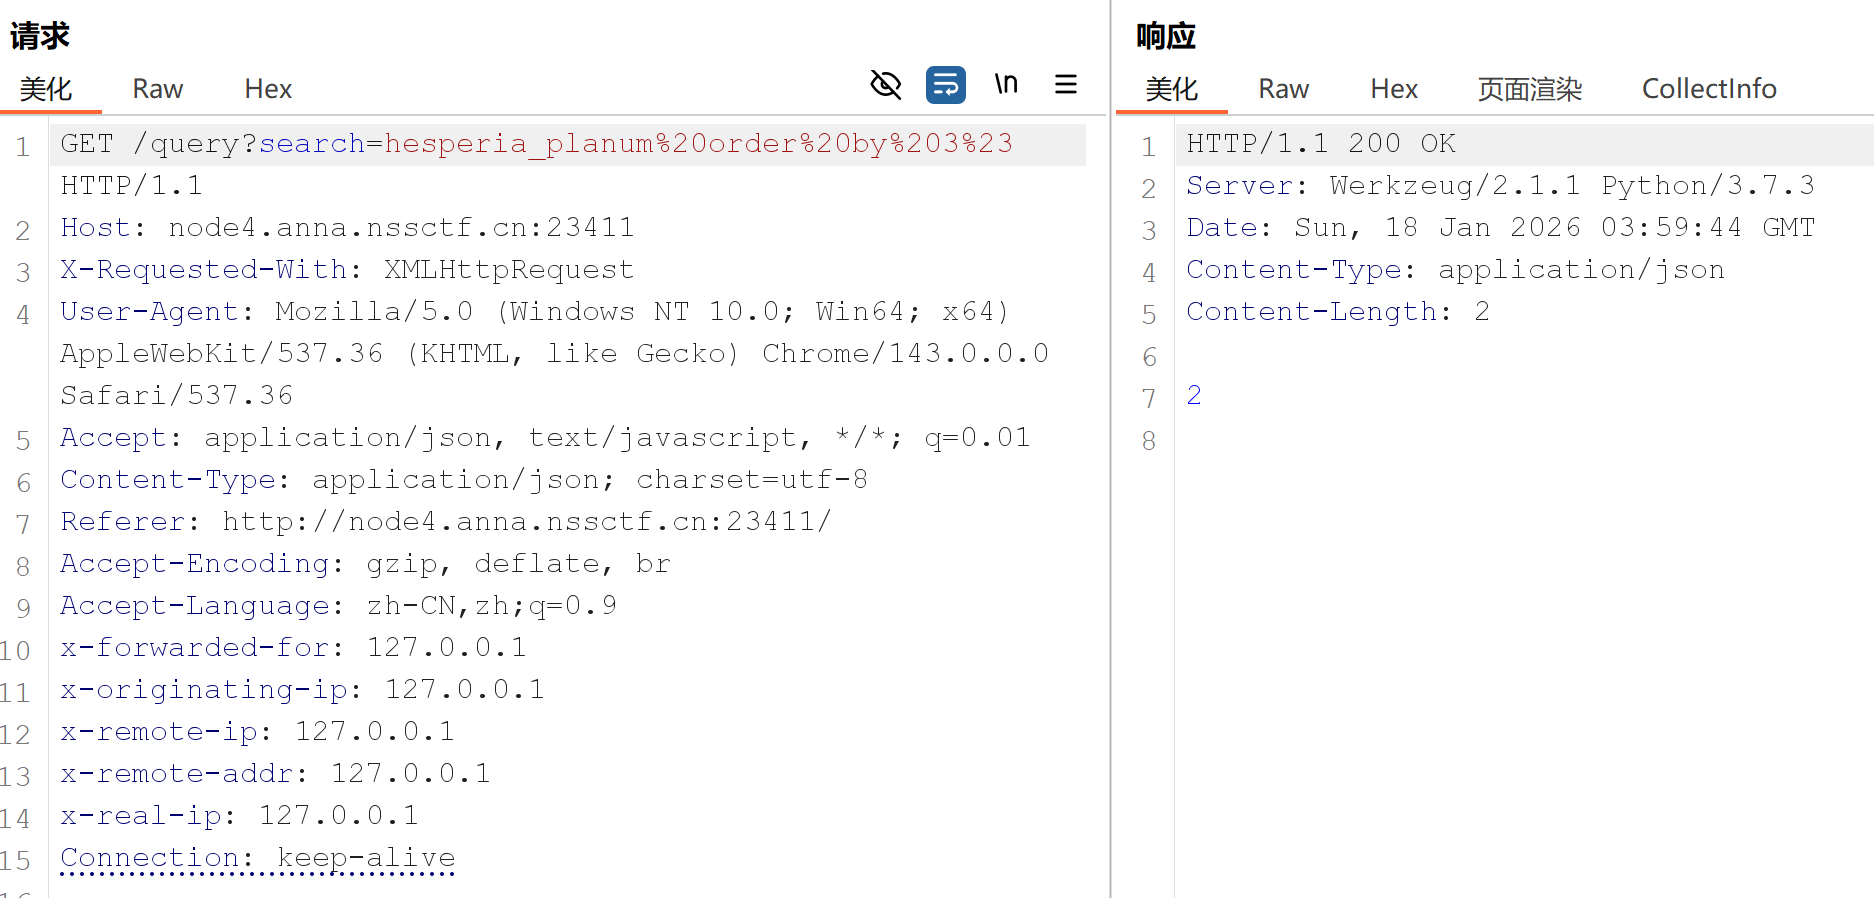Open the response Hex tab
The height and width of the screenshot is (898, 1874).
pyautogui.click(x=1394, y=89)
